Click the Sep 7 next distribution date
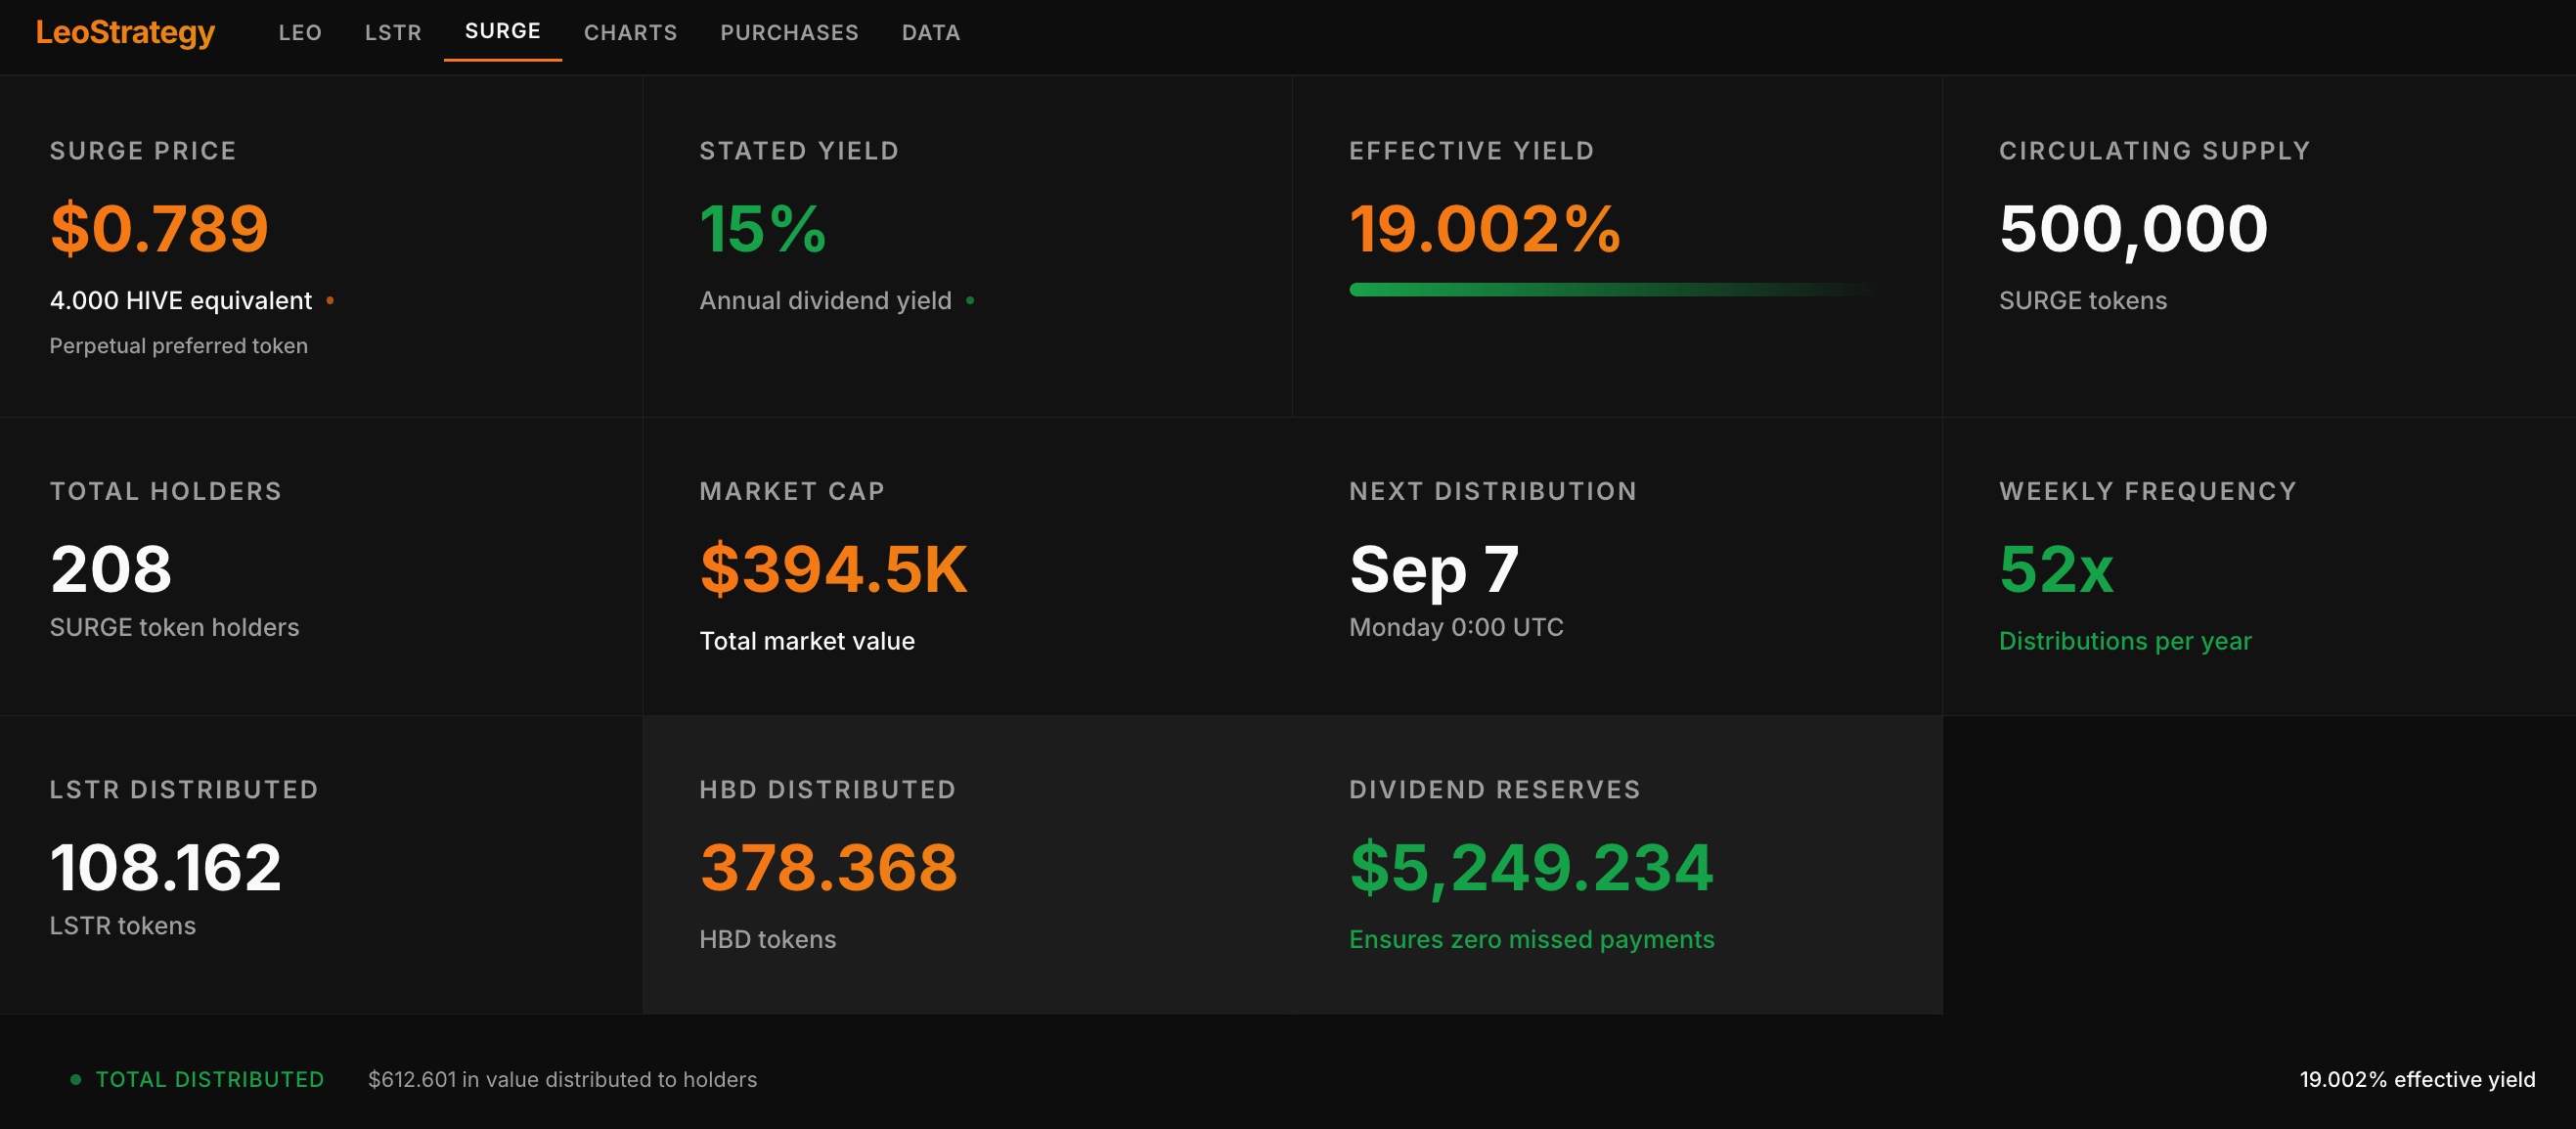Viewport: 2576px width, 1129px height. 1434,571
